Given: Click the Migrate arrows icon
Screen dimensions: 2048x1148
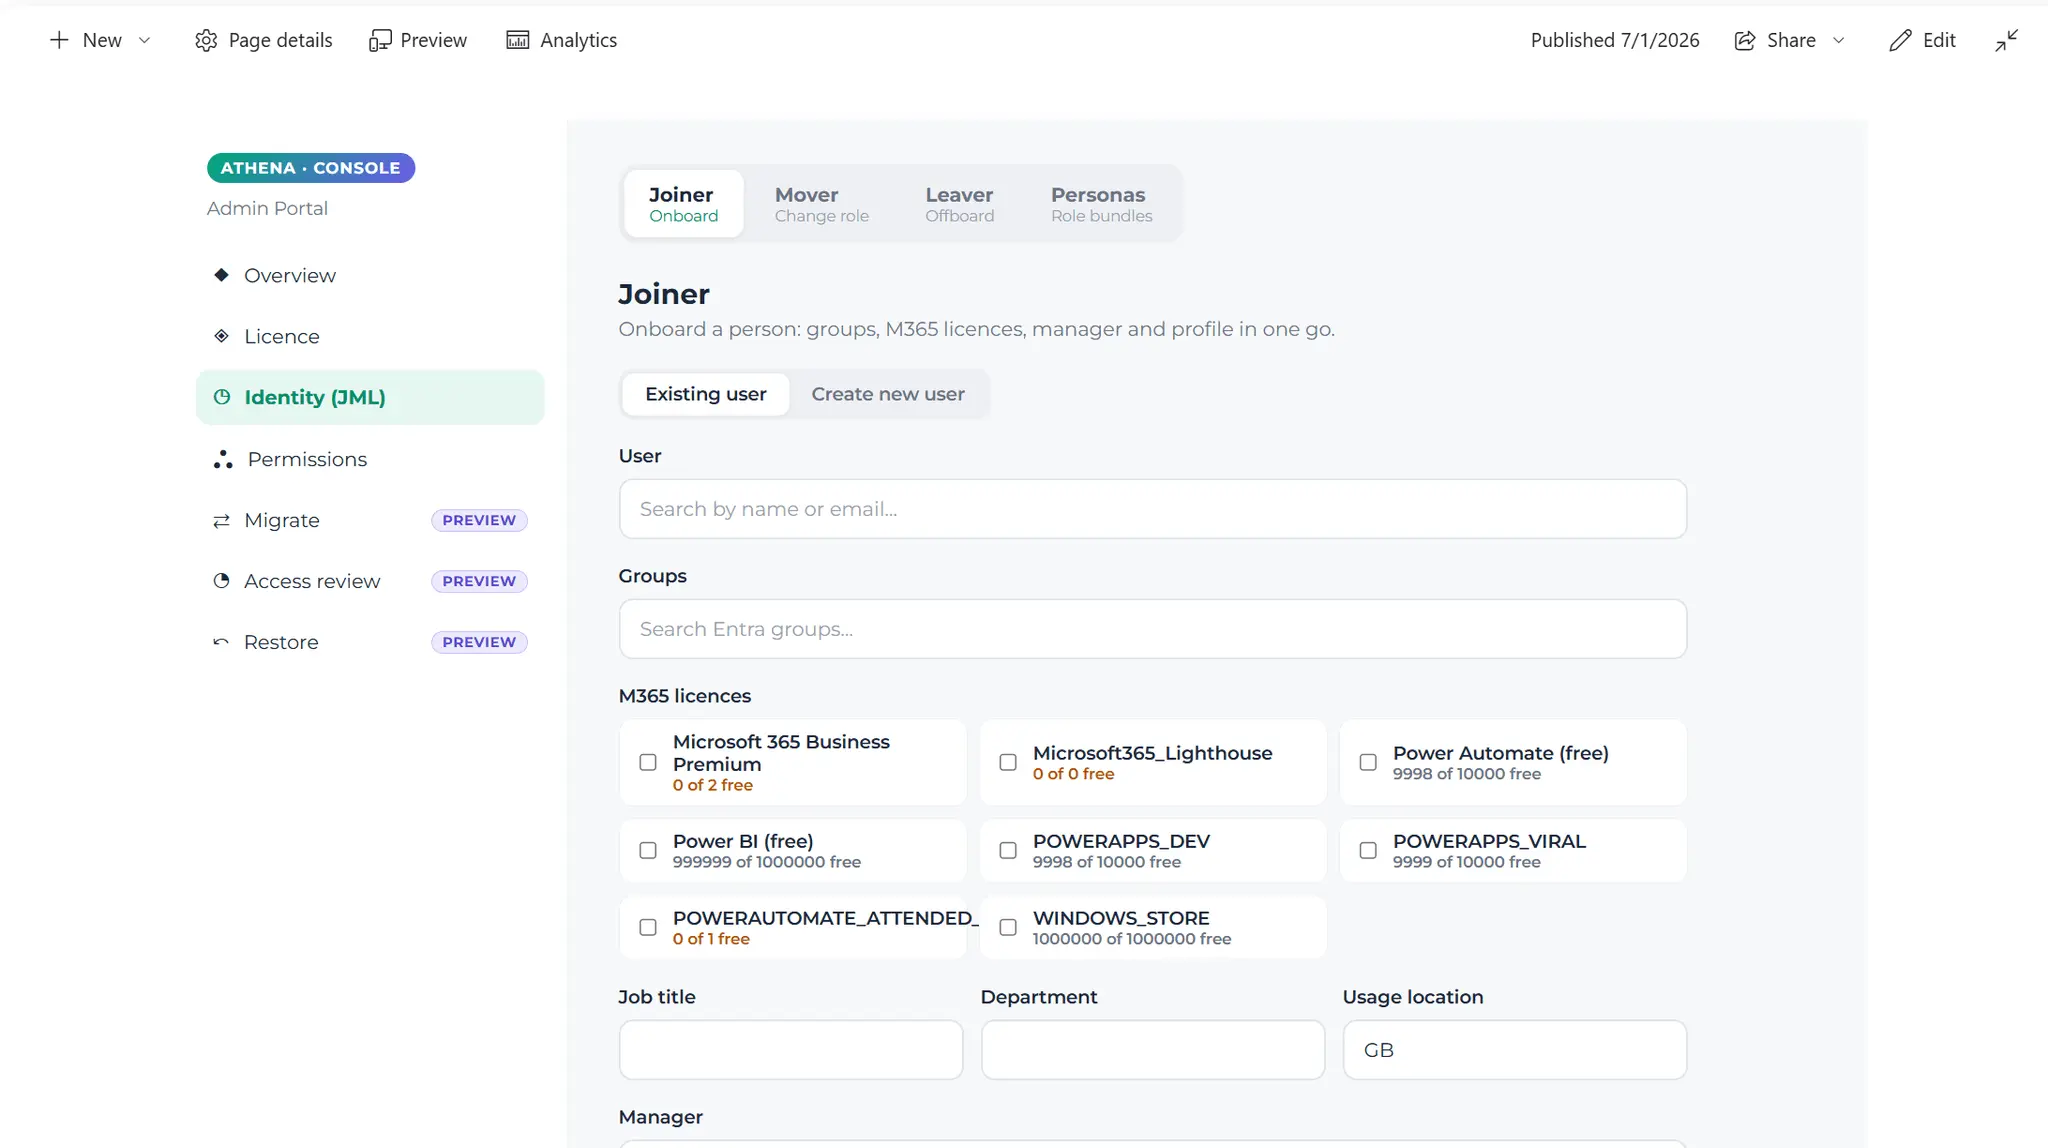Looking at the screenshot, I should 221,521.
